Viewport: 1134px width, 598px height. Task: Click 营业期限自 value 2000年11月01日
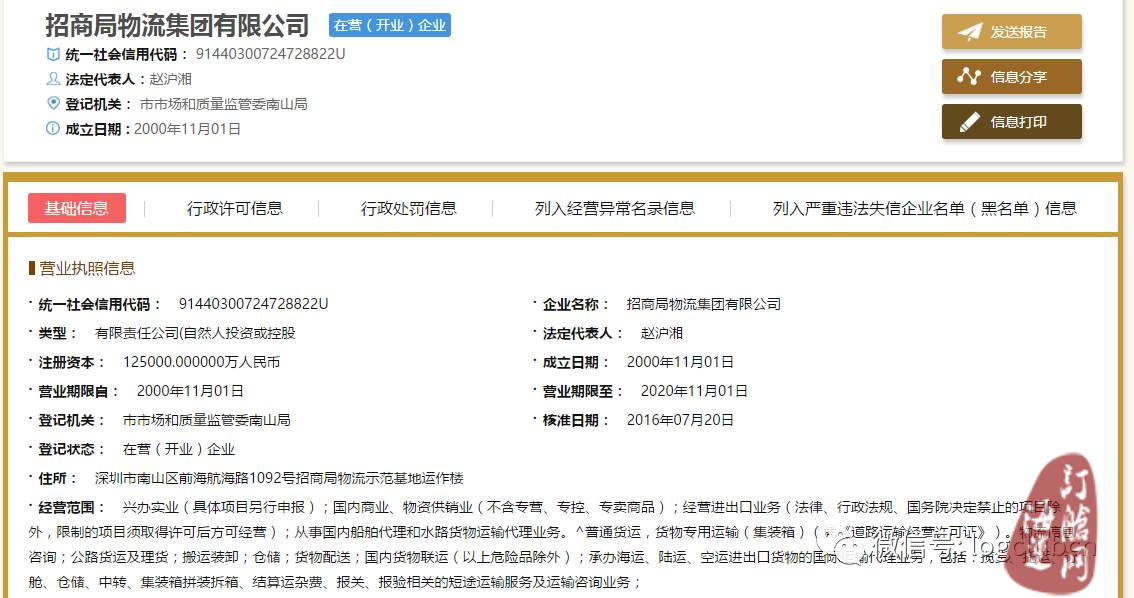click(x=190, y=391)
